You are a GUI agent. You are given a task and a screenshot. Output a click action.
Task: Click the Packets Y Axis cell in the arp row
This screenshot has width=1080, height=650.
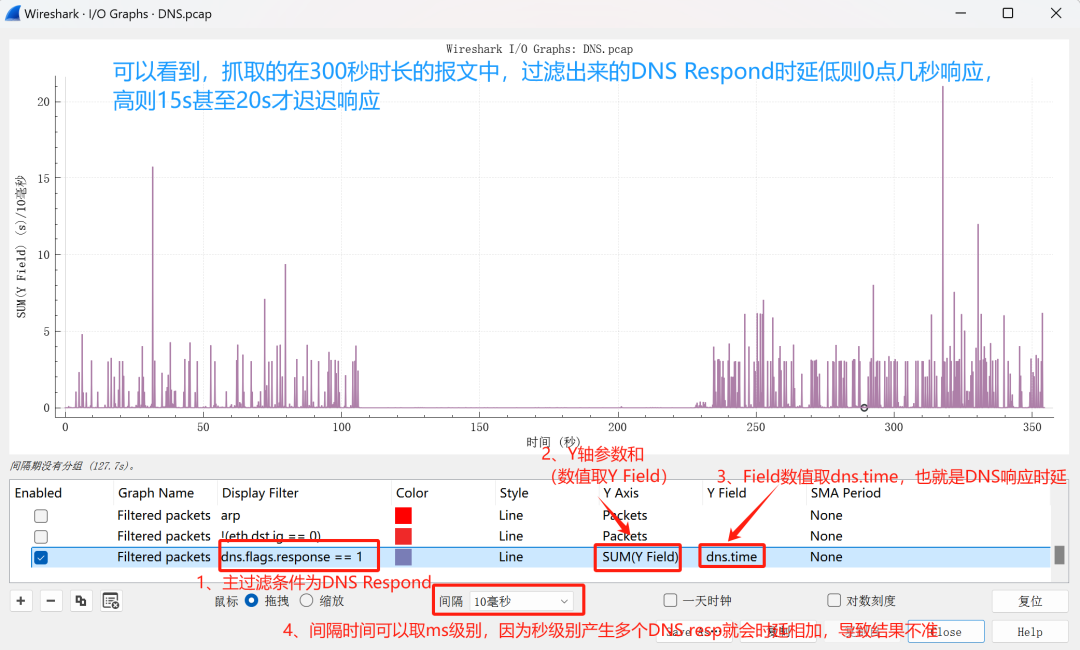(x=625, y=516)
